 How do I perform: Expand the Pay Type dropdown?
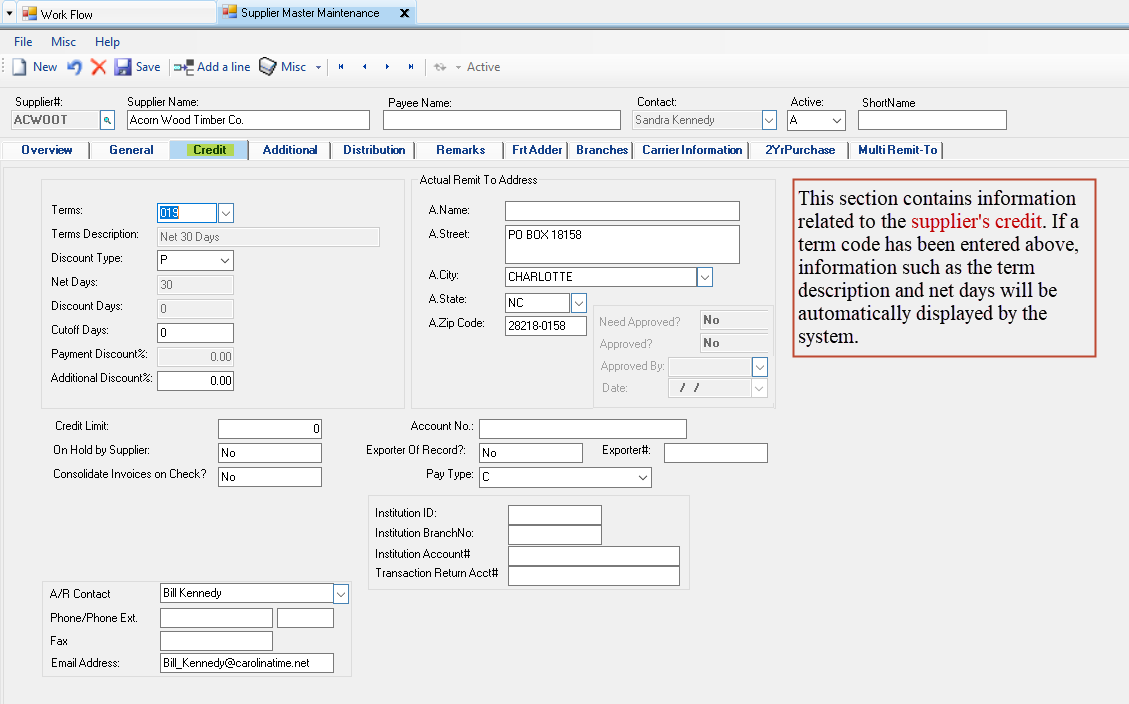[642, 478]
